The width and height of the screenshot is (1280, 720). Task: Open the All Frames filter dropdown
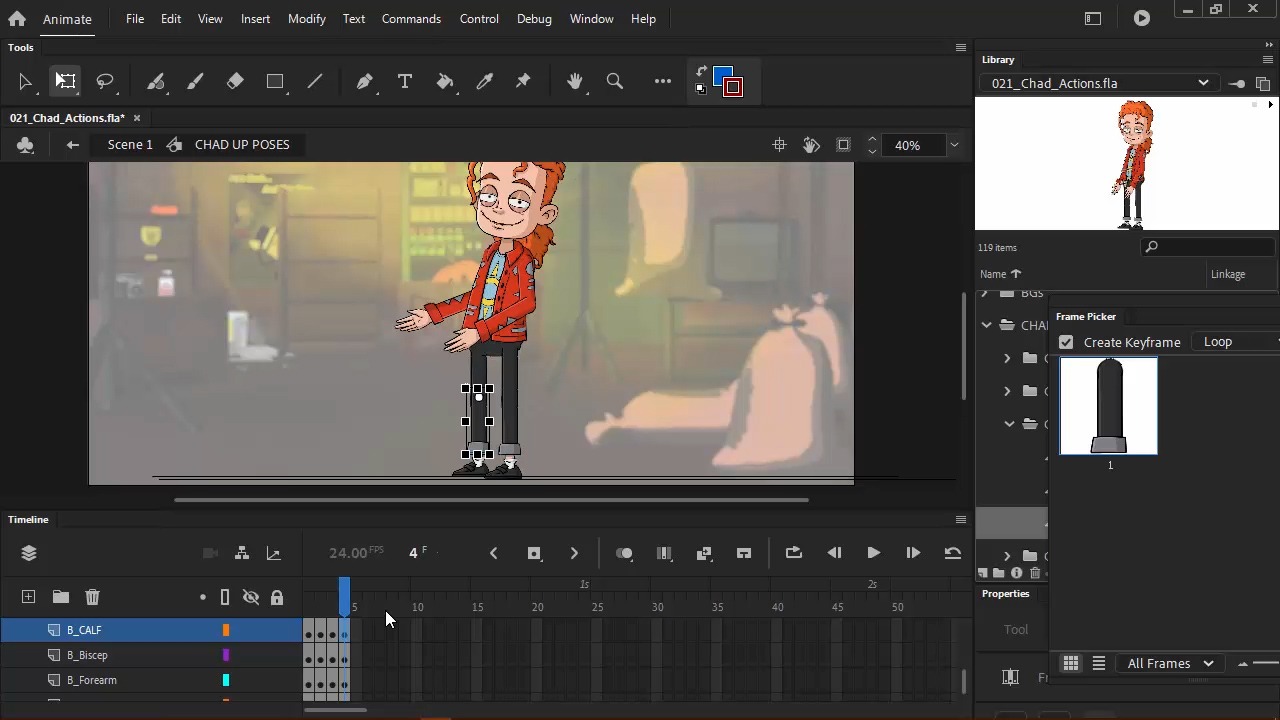(x=1170, y=664)
